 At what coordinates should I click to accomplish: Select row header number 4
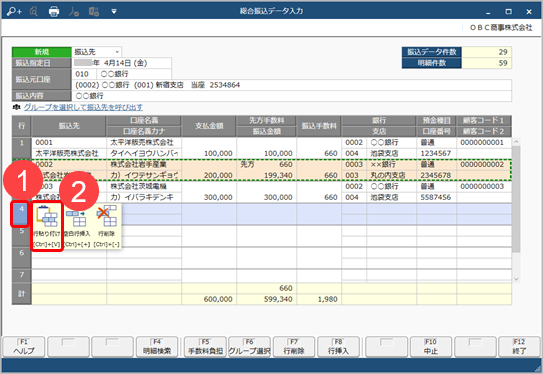click(21, 214)
